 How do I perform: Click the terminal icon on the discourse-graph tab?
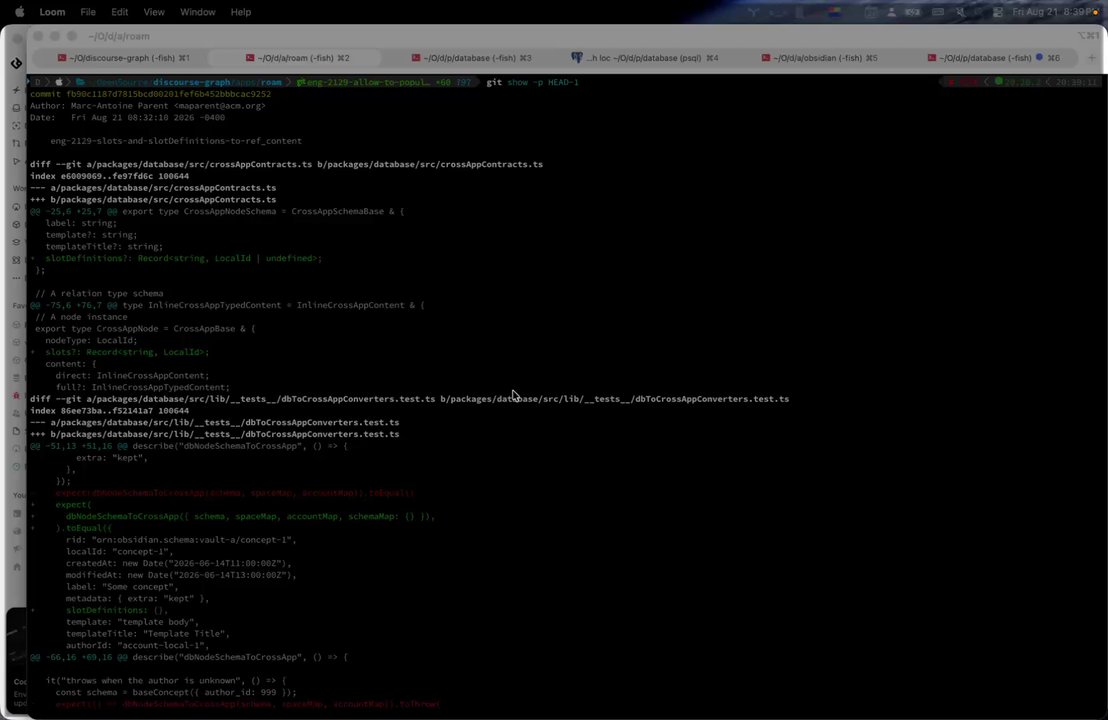click(x=62, y=58)
